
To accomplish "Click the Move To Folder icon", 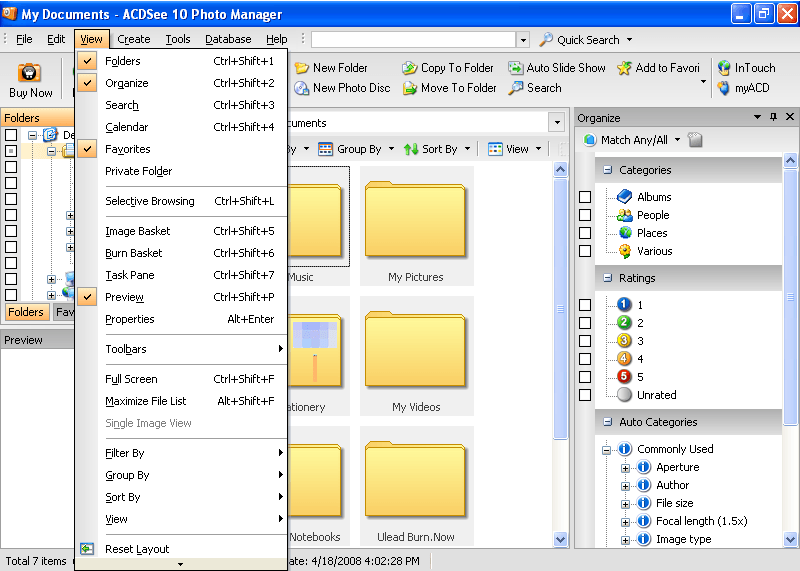I will (409, 88).
